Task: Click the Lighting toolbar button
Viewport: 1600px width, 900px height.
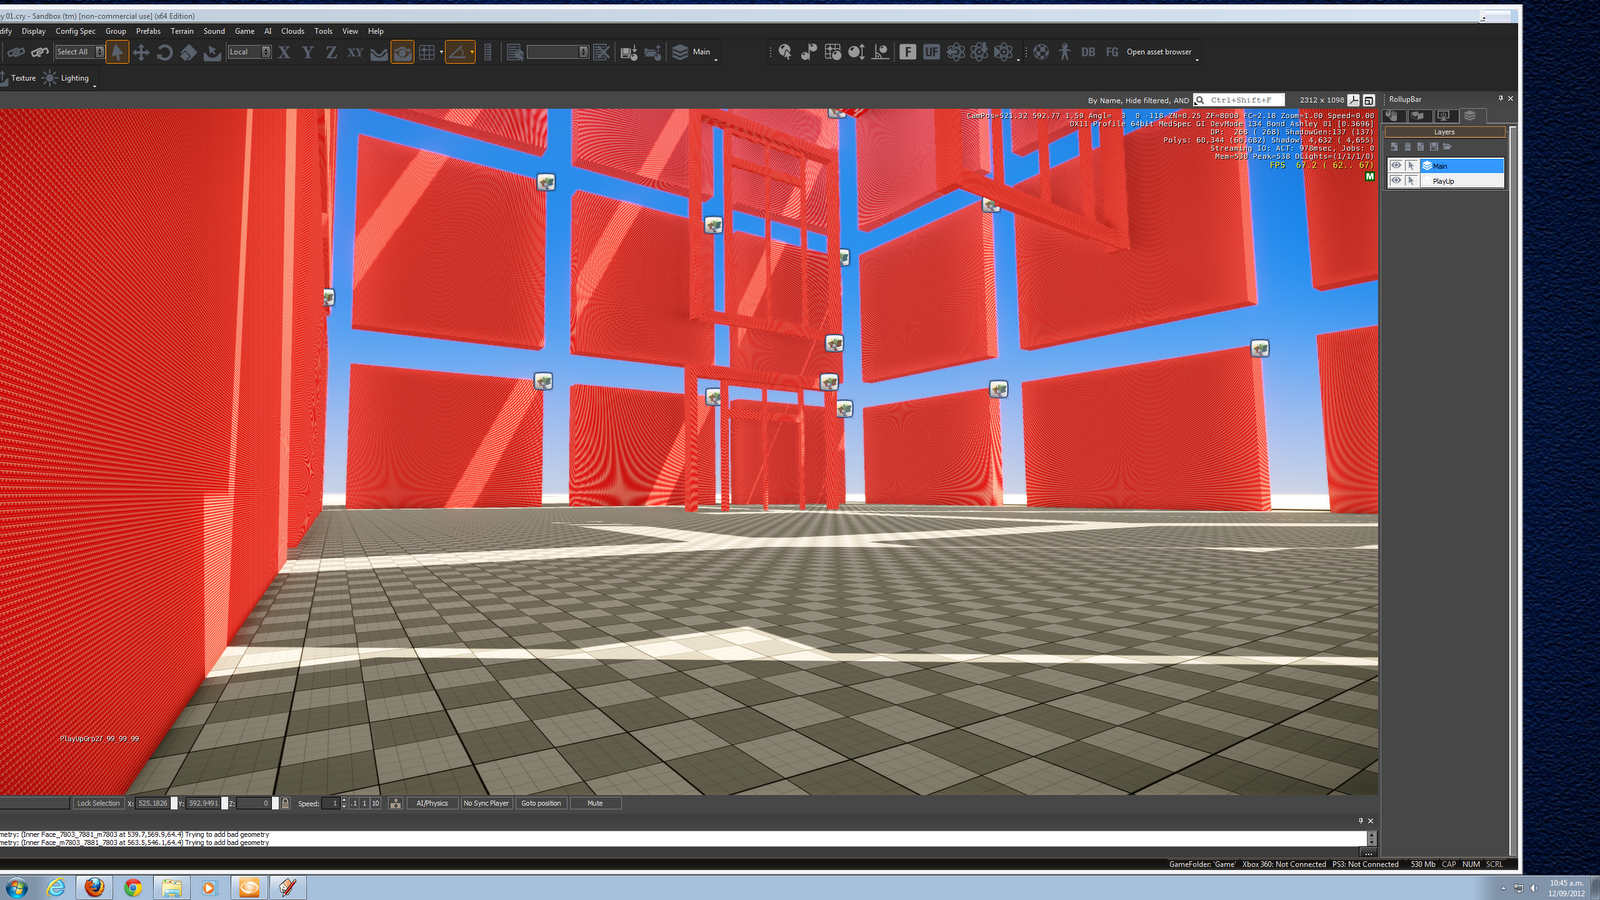Action: [67, 78]
